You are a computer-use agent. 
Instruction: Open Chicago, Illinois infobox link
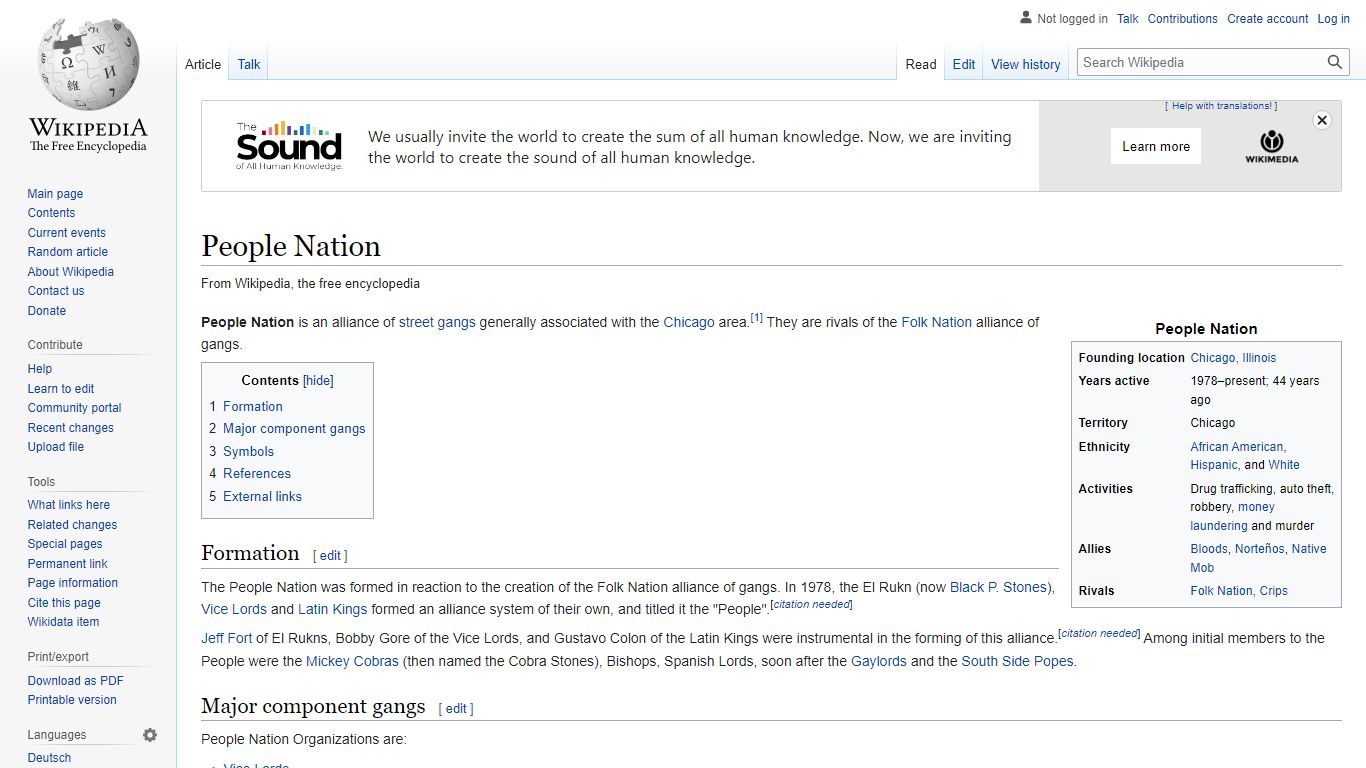click(1233, 358)
